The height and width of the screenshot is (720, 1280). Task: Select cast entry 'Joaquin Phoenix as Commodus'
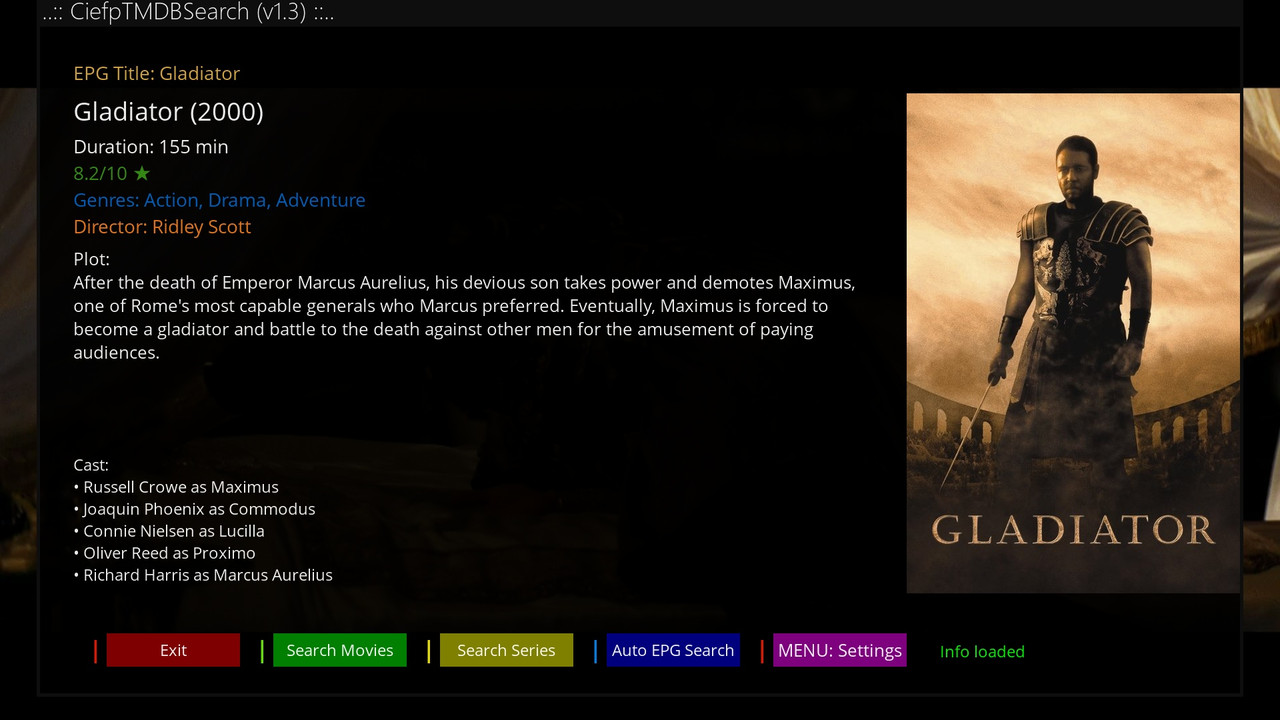195,509
